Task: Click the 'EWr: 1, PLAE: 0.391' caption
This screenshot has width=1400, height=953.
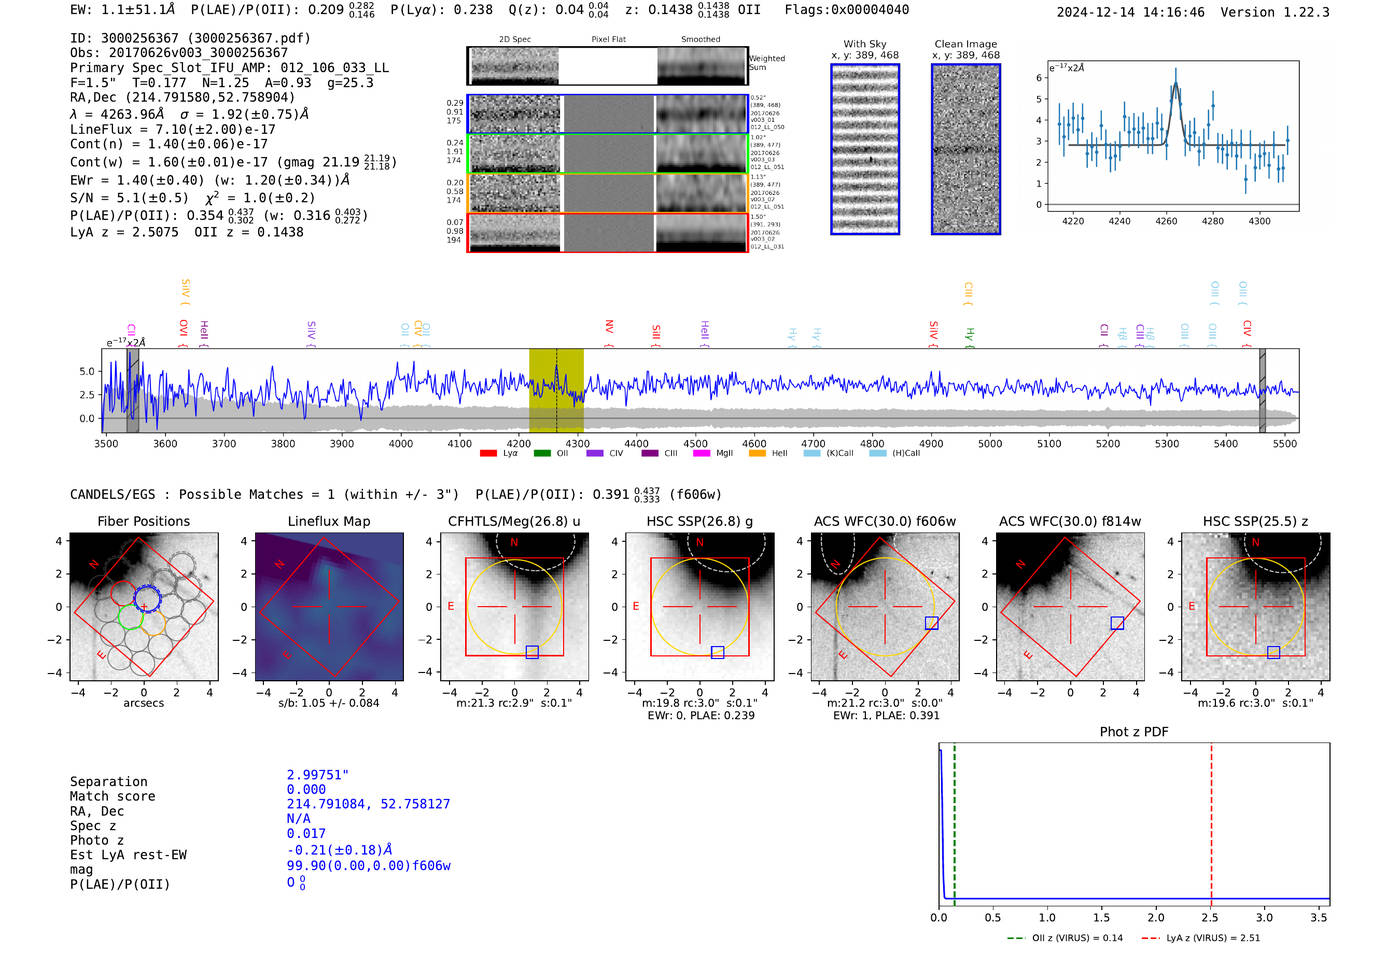Action: tap(885, 715)
